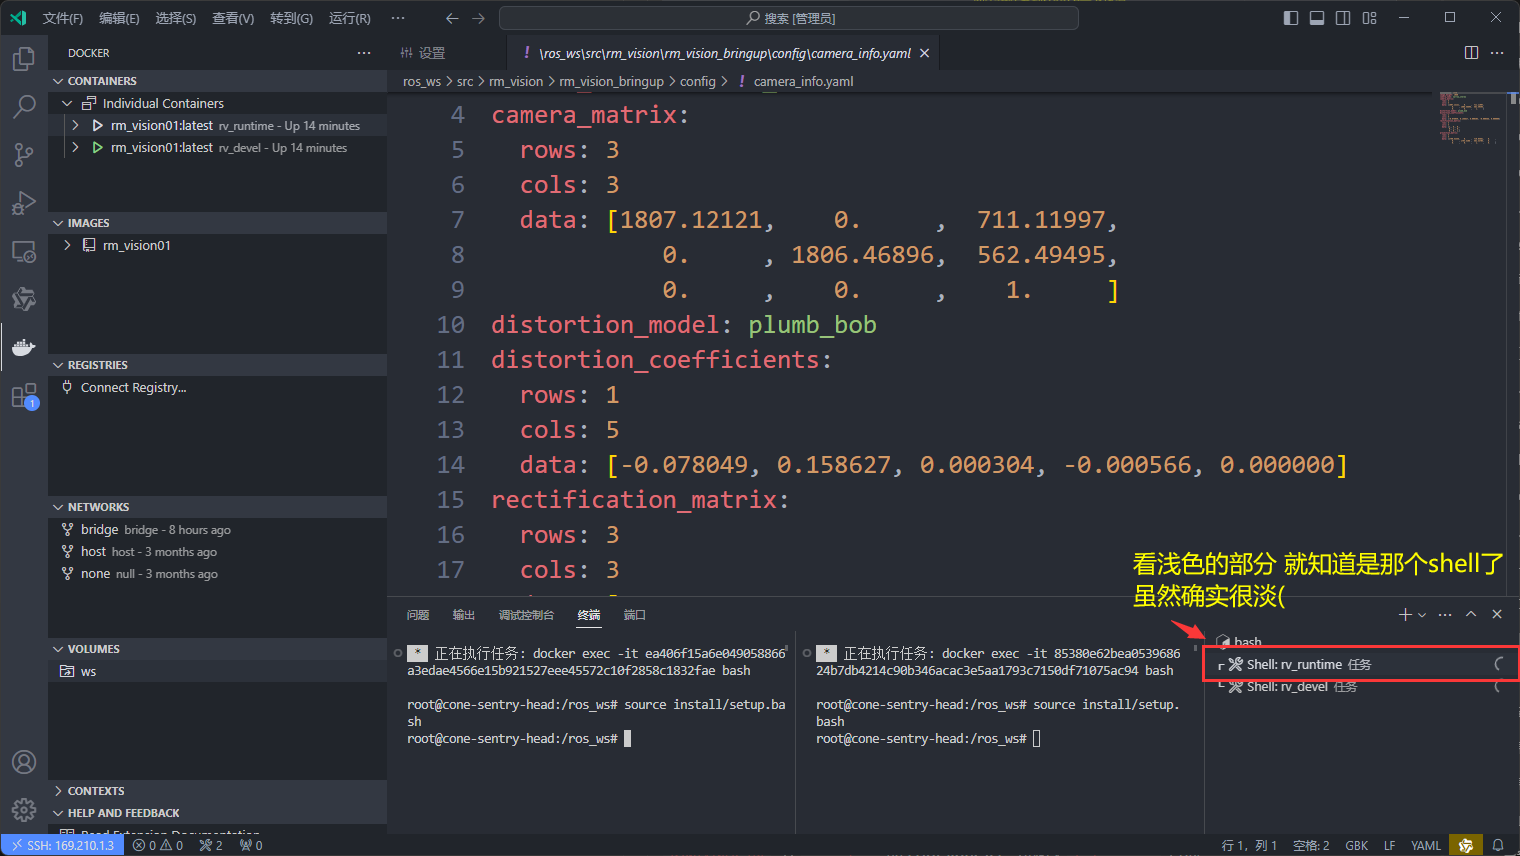Open the Accounts icon in activity bar

pyautogui.click(x=24, y=762)
